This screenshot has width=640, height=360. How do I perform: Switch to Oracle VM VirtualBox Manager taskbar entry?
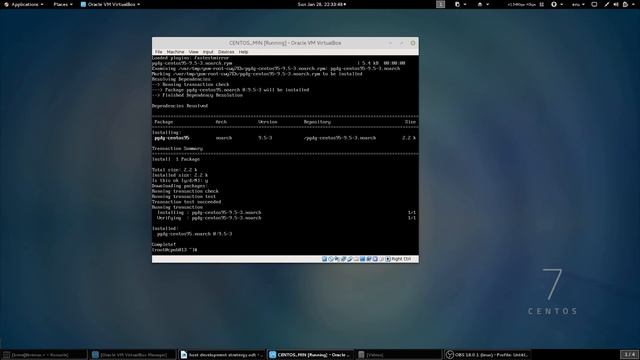coord(133,355)
